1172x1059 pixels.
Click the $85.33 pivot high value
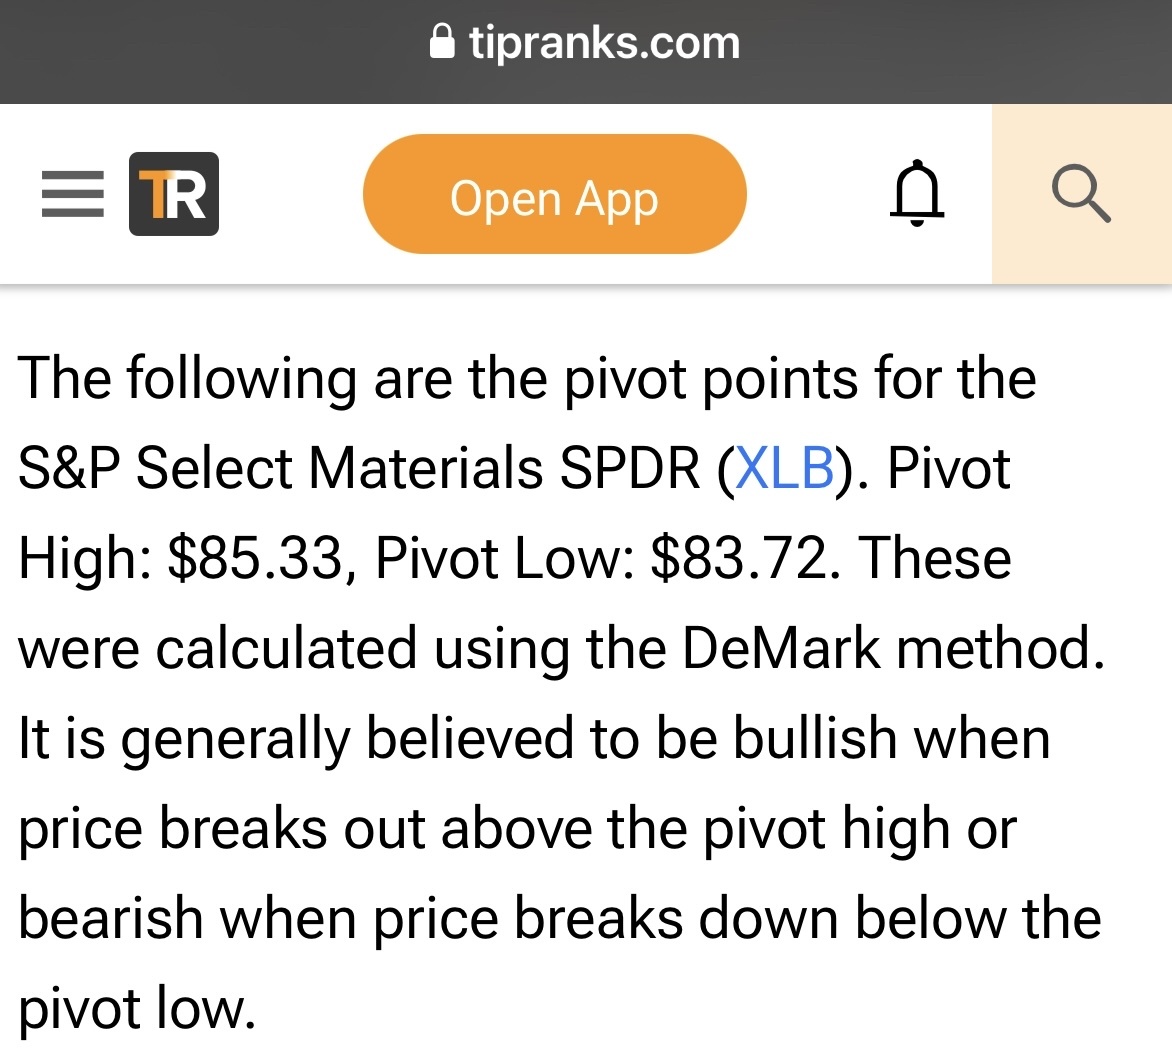tap(255, 558)
